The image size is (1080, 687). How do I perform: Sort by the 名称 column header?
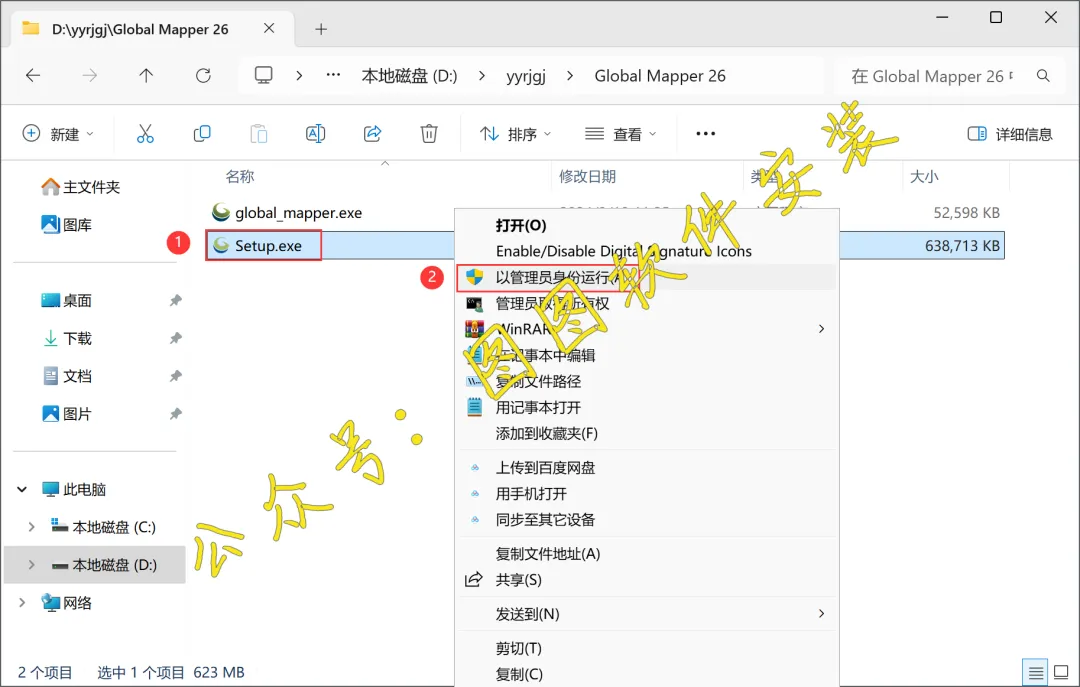click(x=240, y=176)
